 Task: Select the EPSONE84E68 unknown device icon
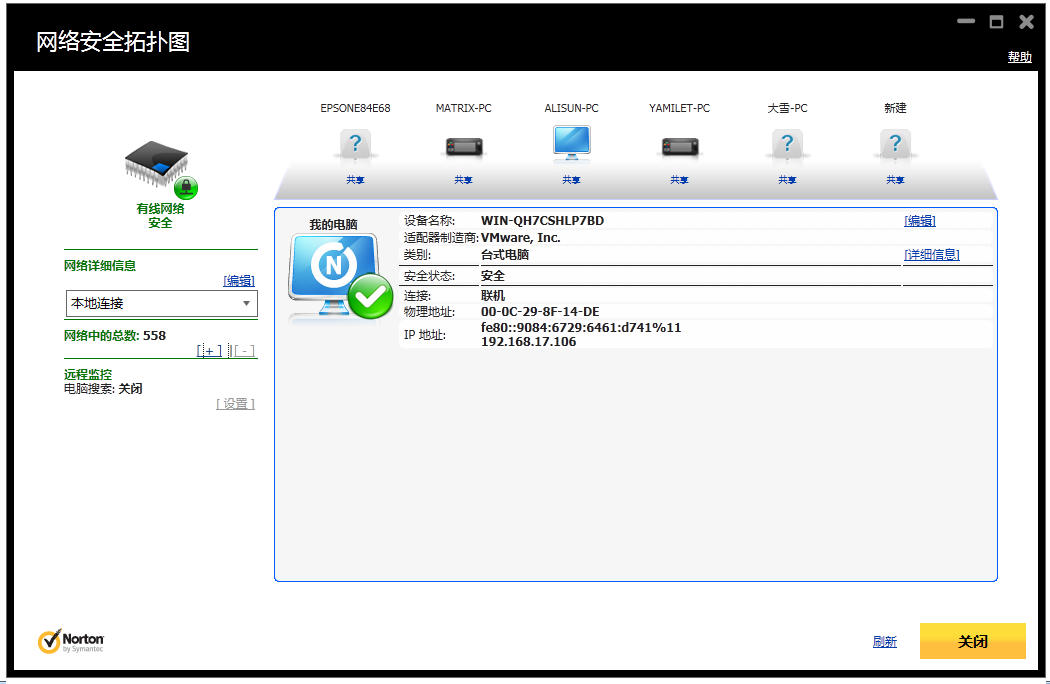click(356, 145)
